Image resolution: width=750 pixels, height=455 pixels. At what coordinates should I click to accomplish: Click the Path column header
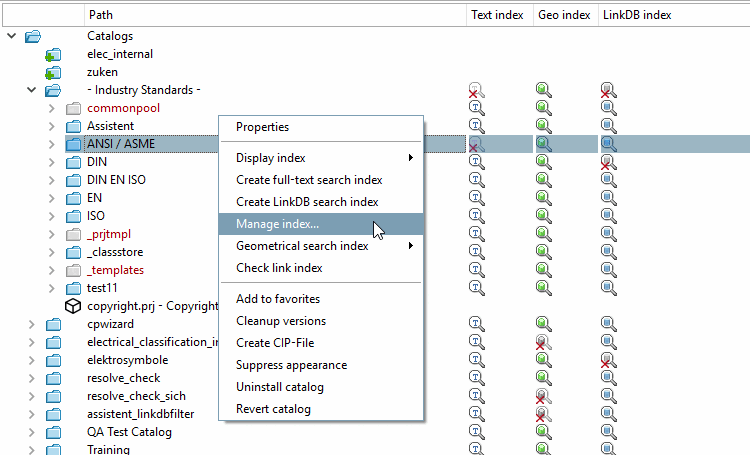click(101, 15)
